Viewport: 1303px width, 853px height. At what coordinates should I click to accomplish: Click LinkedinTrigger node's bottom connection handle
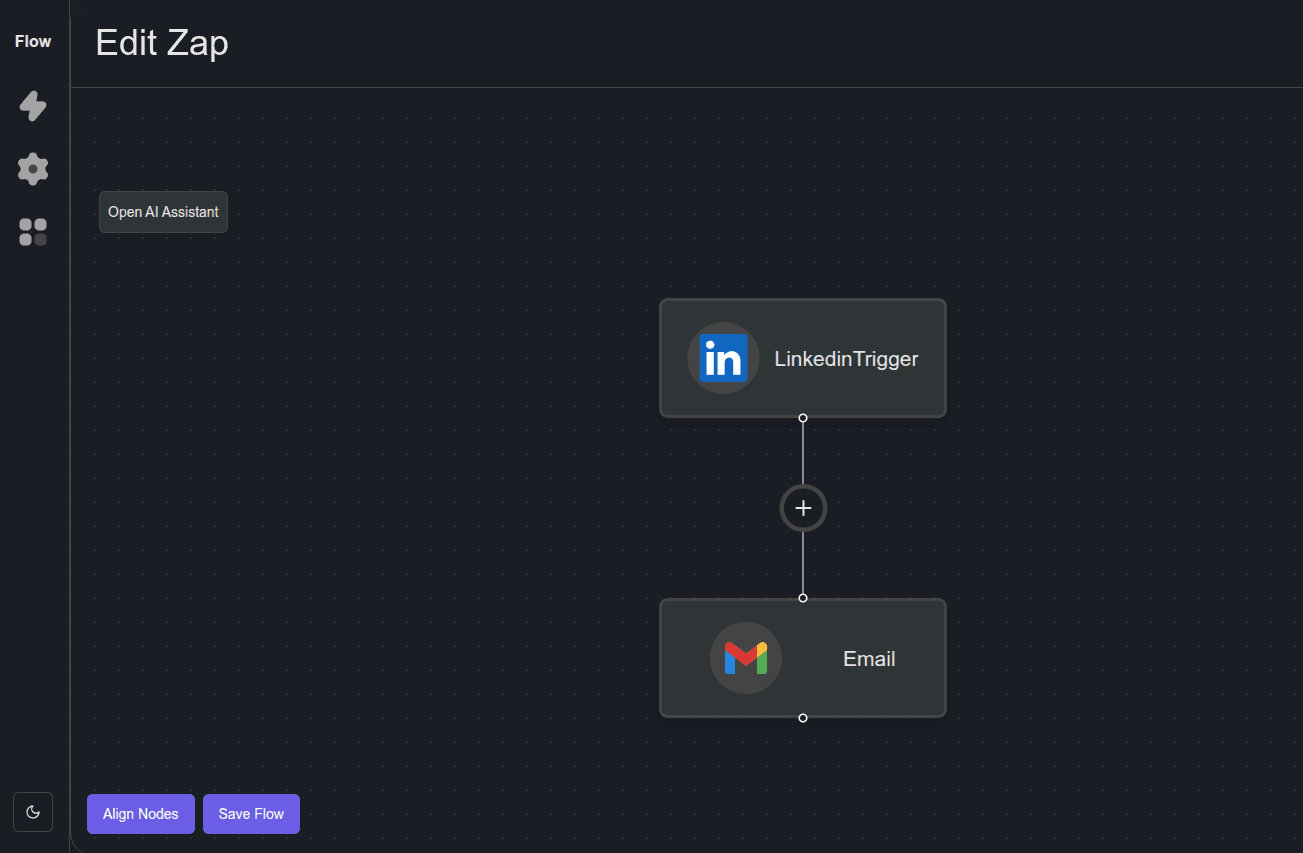point(803,418)
